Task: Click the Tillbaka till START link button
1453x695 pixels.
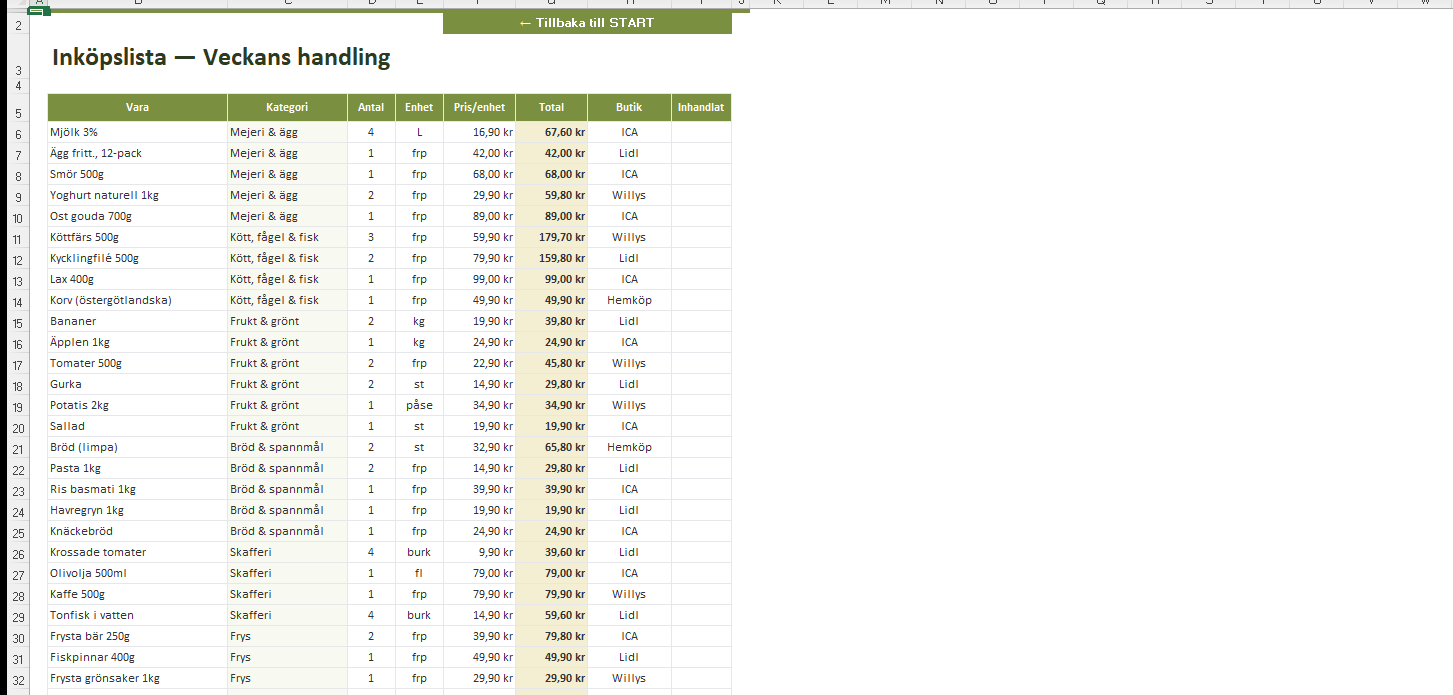Action: (587, 22)
